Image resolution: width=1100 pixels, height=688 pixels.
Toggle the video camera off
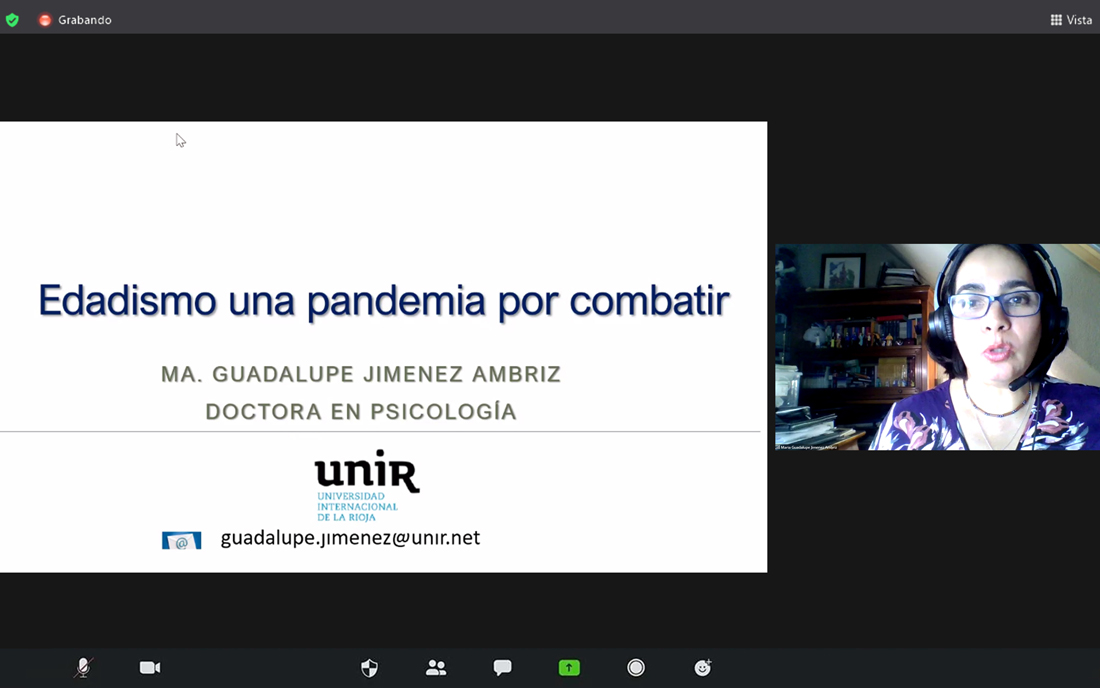tap(150, 668)
